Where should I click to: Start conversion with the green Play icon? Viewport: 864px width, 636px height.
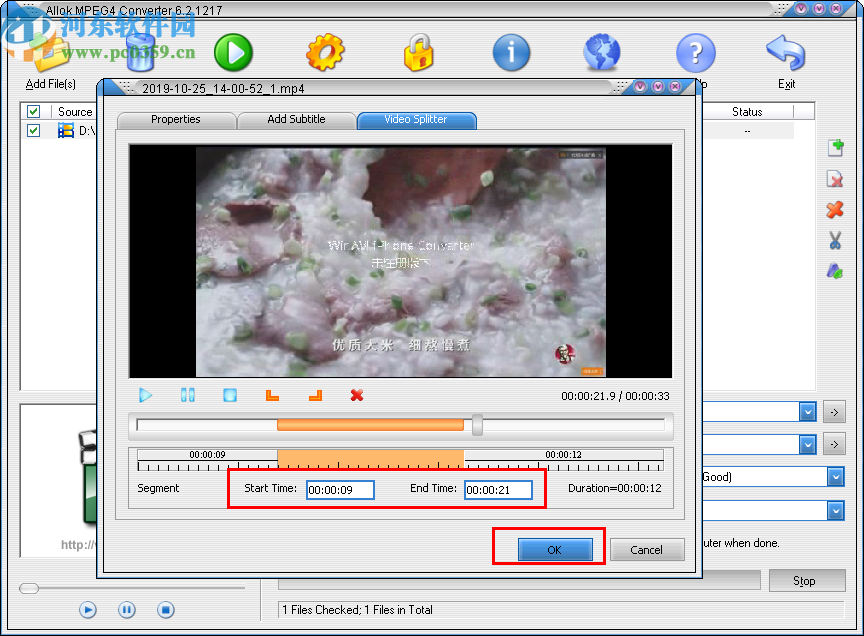pyautogui.click(x=233, y=52)
